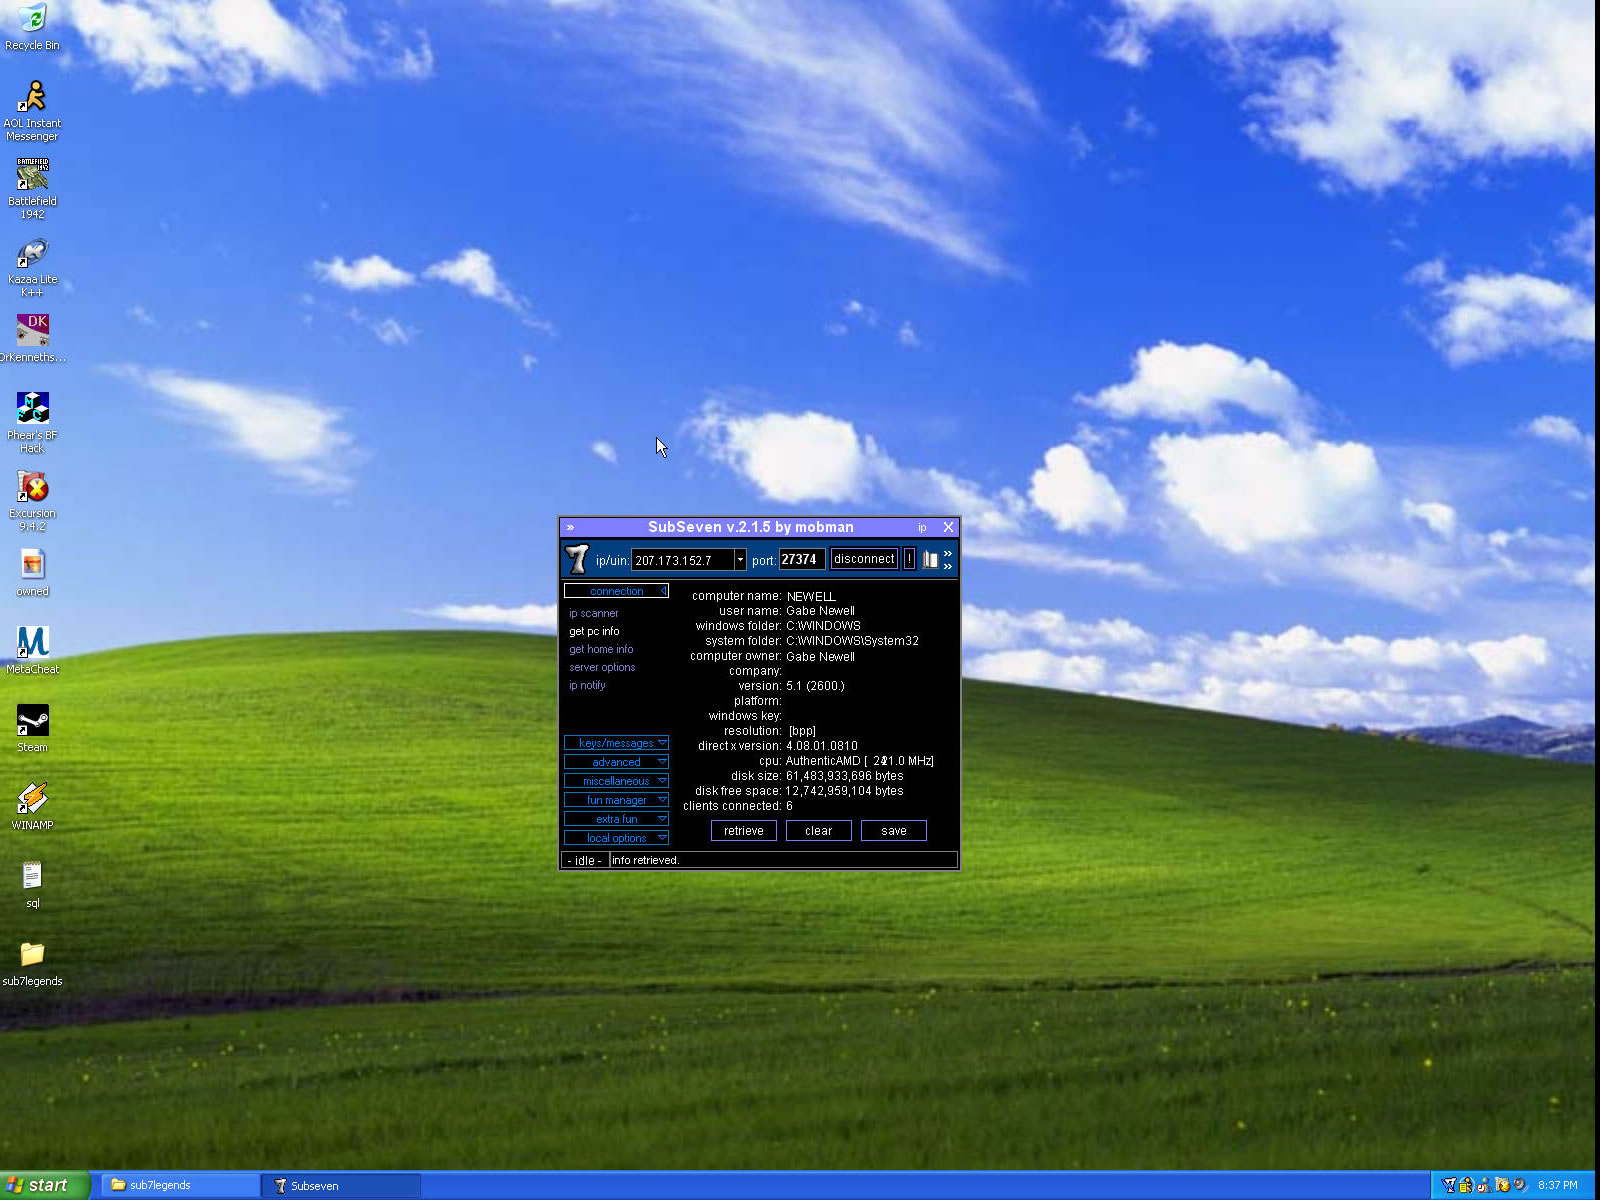Select the Kazaa Lite K++ shortcut
This screenshot has height=1200, width=1600.
click(32, 267)
